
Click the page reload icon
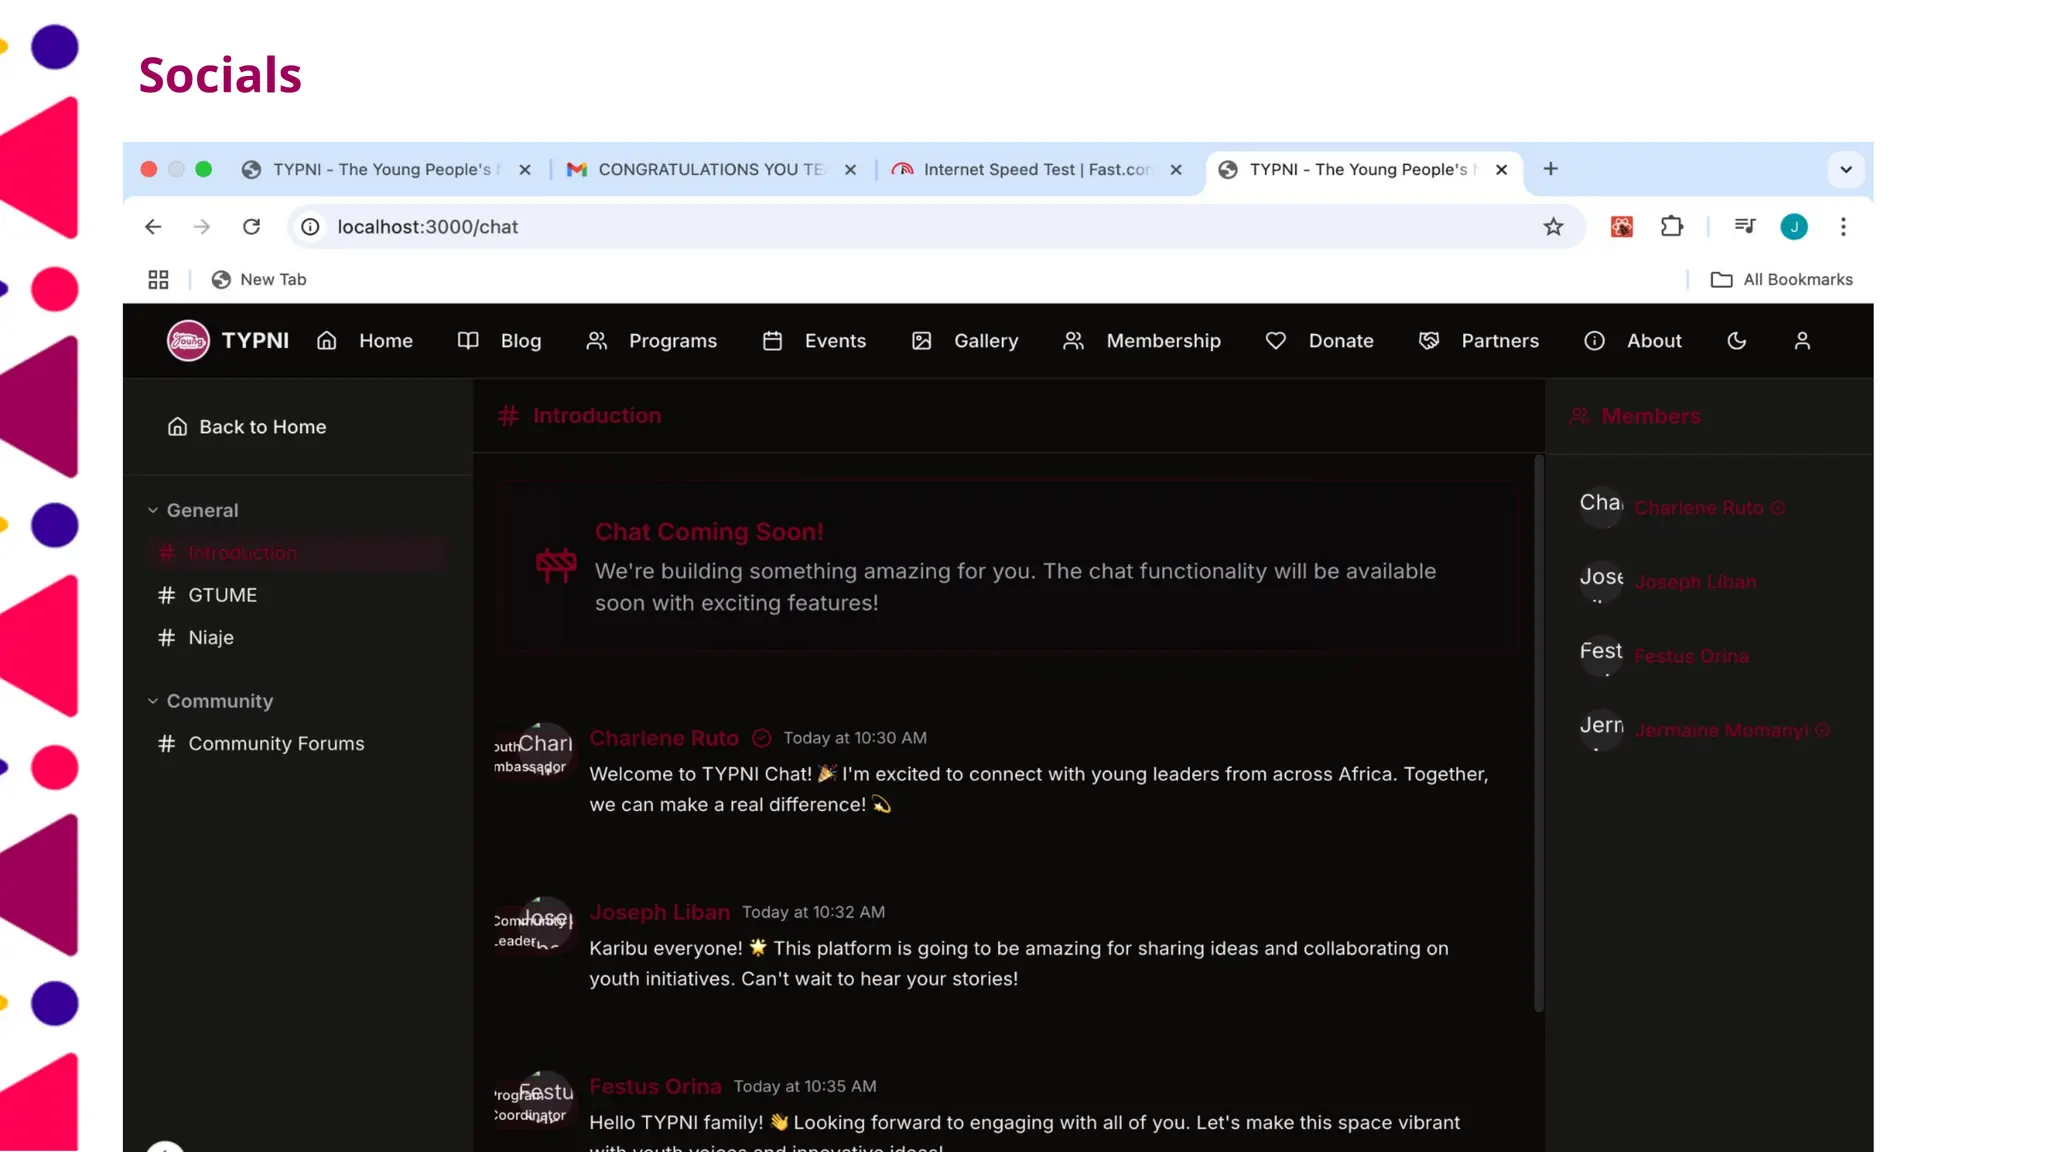(251, 227)
